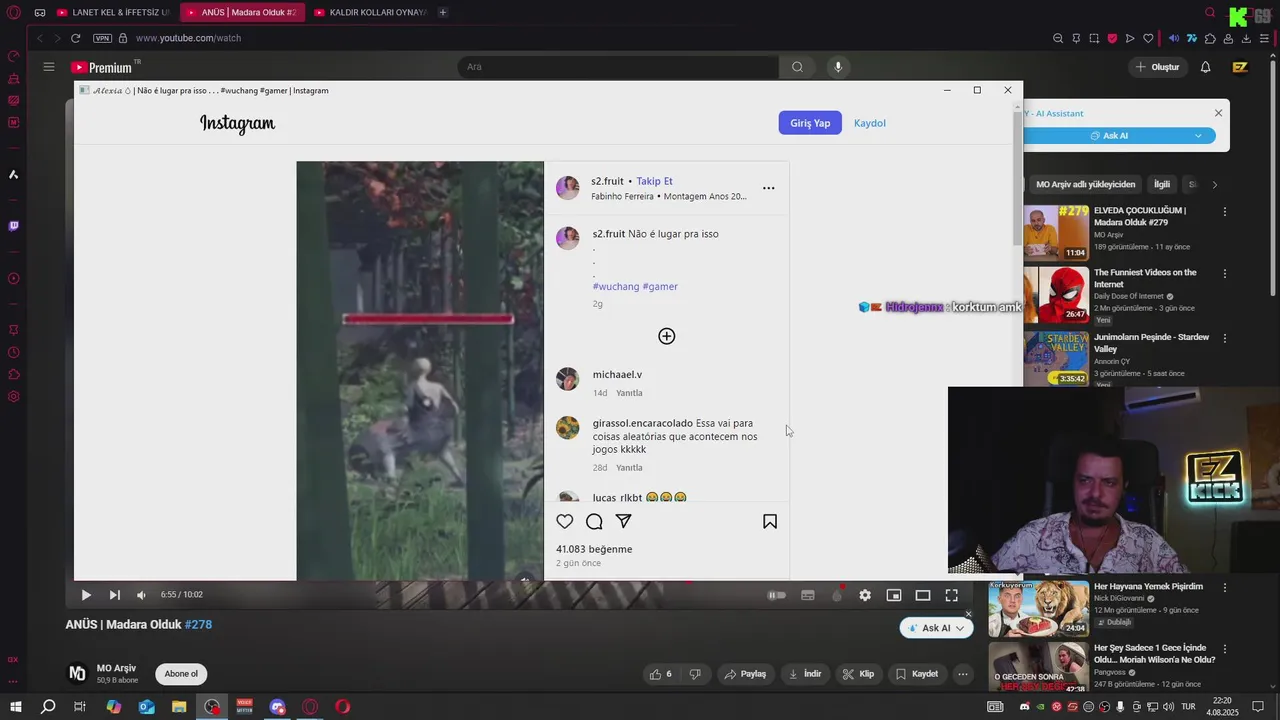Play the YouTube video
Image resolution: width=1280 pixels, height=720 pixels.
[x=86, y=595]
